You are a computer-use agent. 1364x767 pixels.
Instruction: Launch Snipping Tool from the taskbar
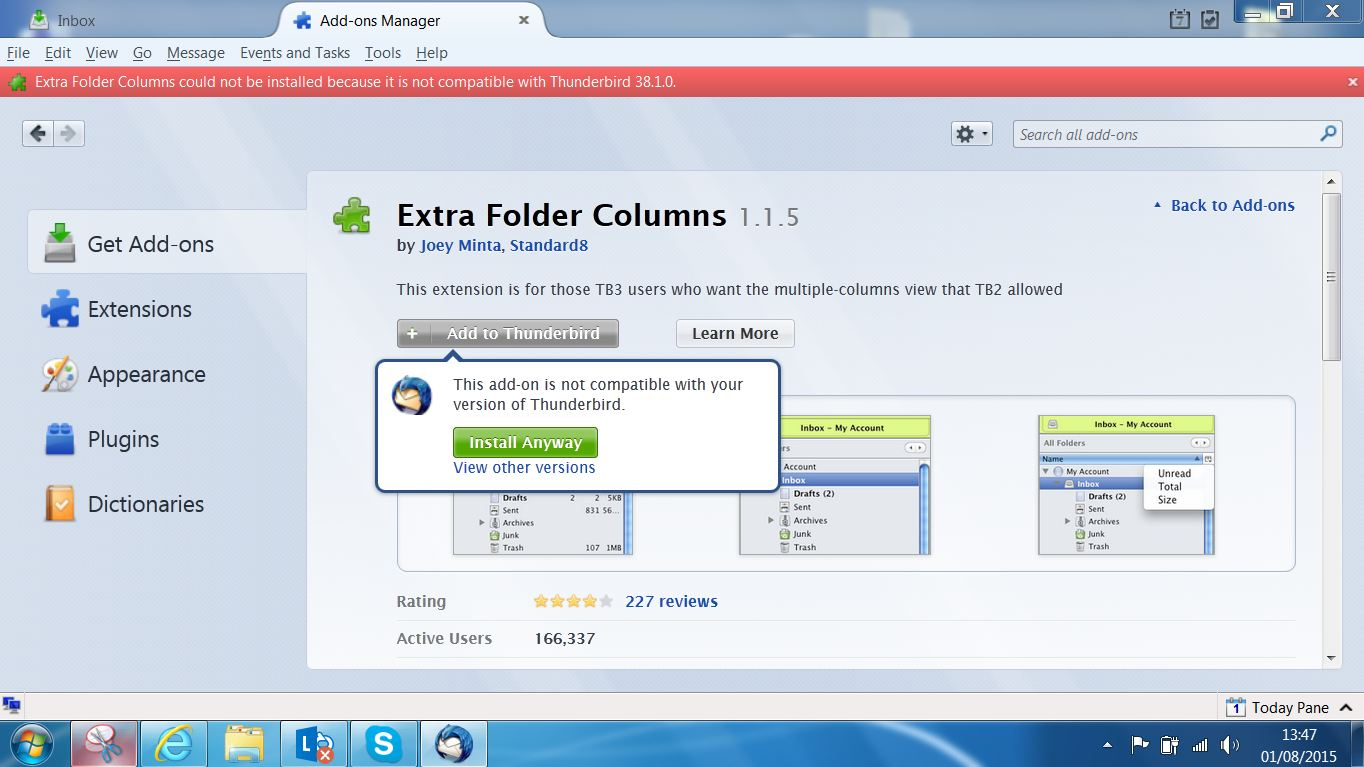tap(104, 744)
